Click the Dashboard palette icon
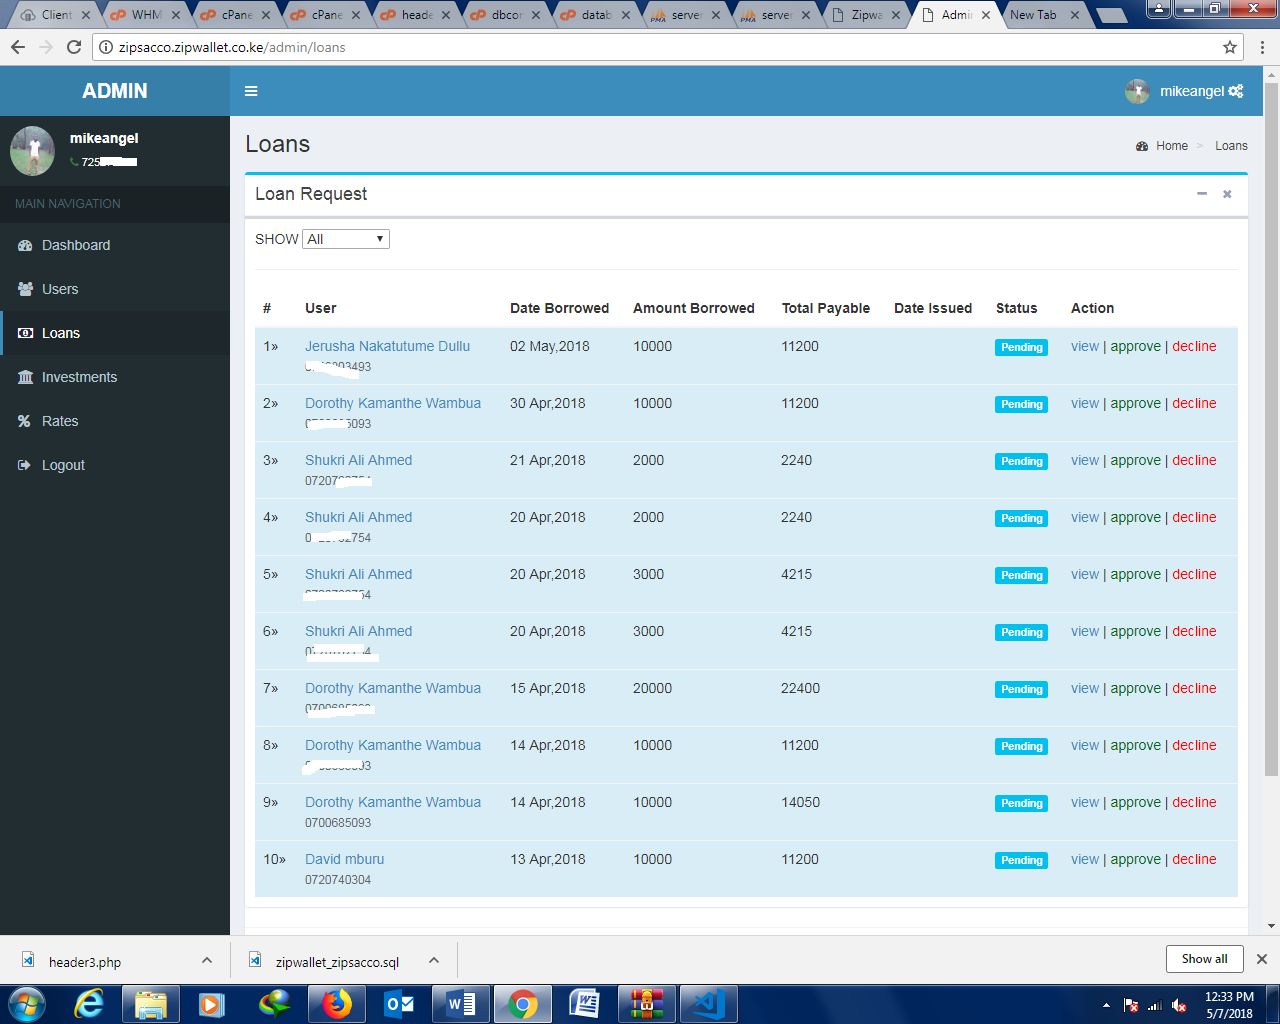 pyautogui.click(x=25, y=245)
